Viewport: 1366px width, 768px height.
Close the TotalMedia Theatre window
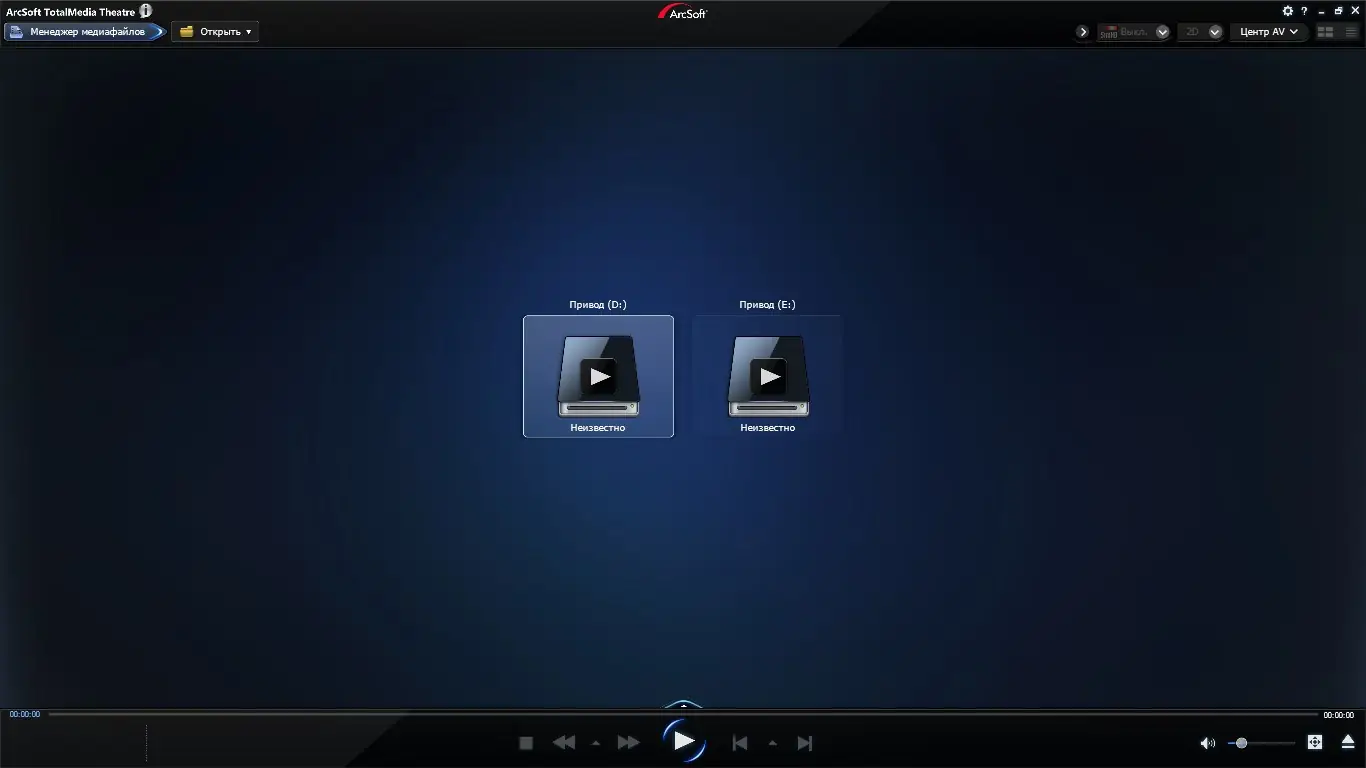point(1355,11)
